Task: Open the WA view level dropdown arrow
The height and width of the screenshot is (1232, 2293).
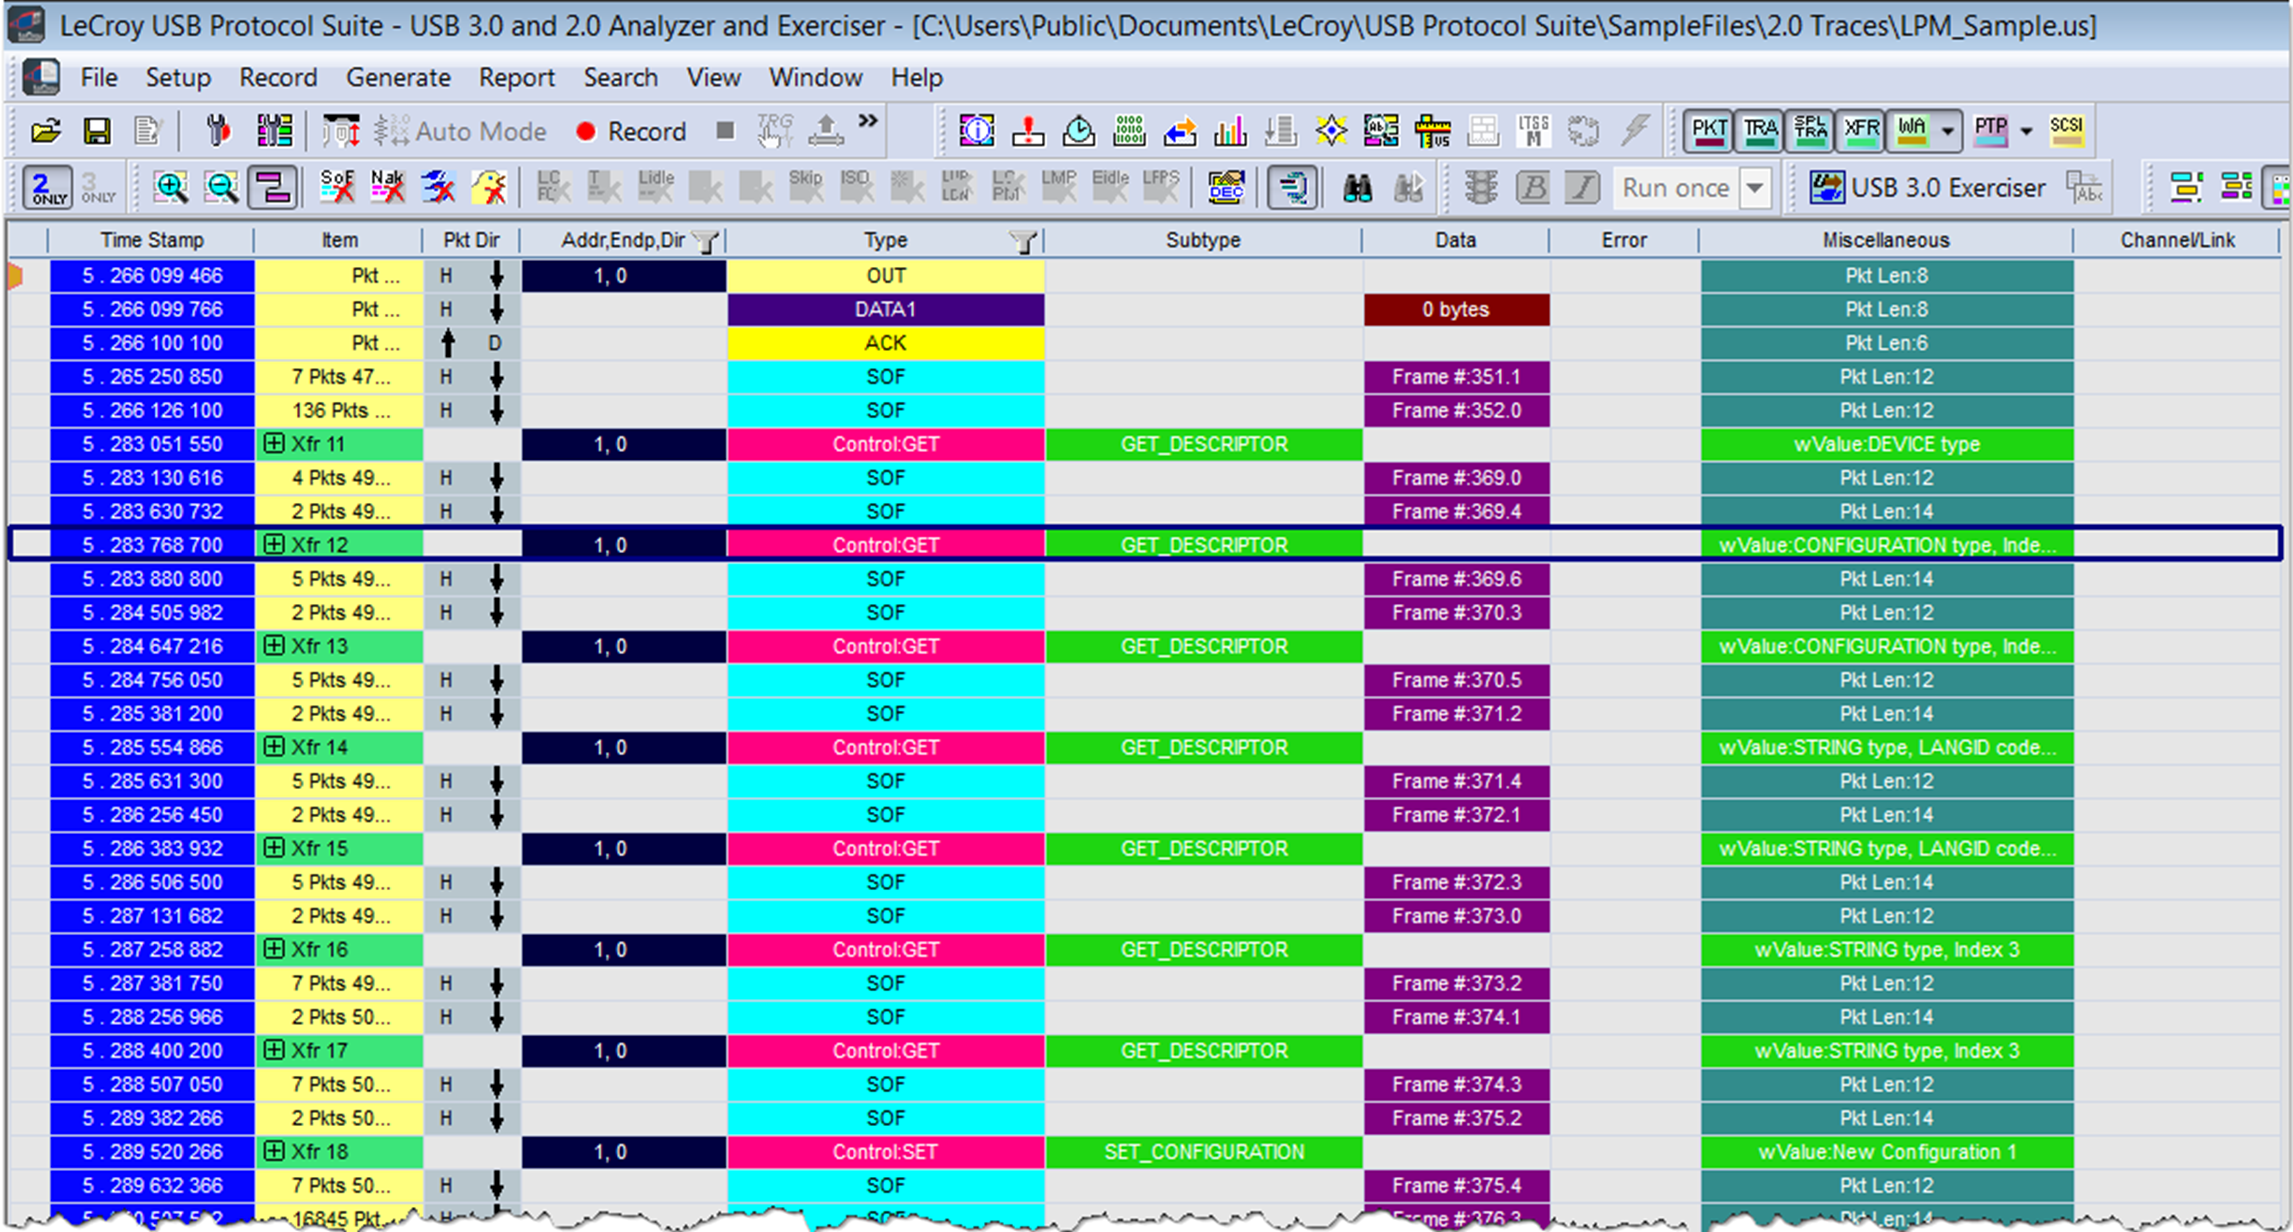Action: pos(1947,131)
